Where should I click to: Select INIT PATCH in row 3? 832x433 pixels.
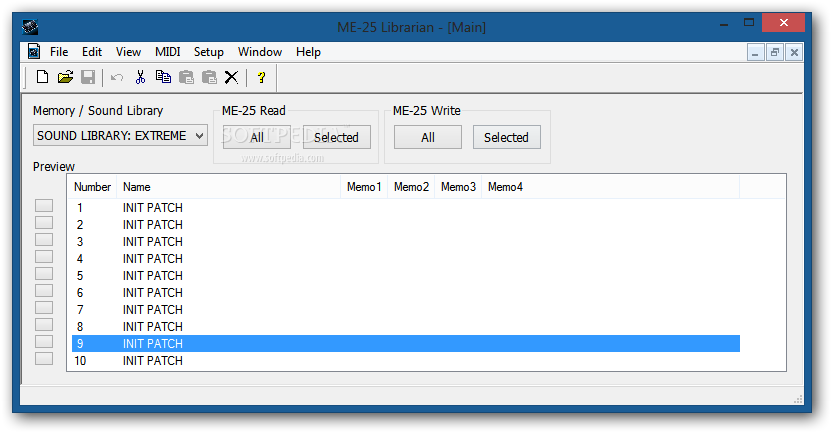tap(153, 241)
